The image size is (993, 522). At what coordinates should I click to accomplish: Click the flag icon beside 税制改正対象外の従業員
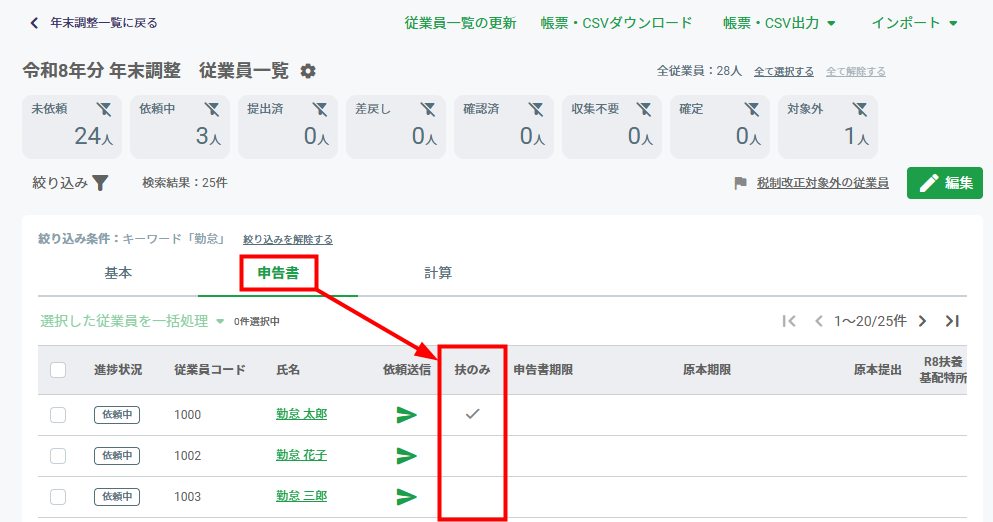tap(740, 183)
